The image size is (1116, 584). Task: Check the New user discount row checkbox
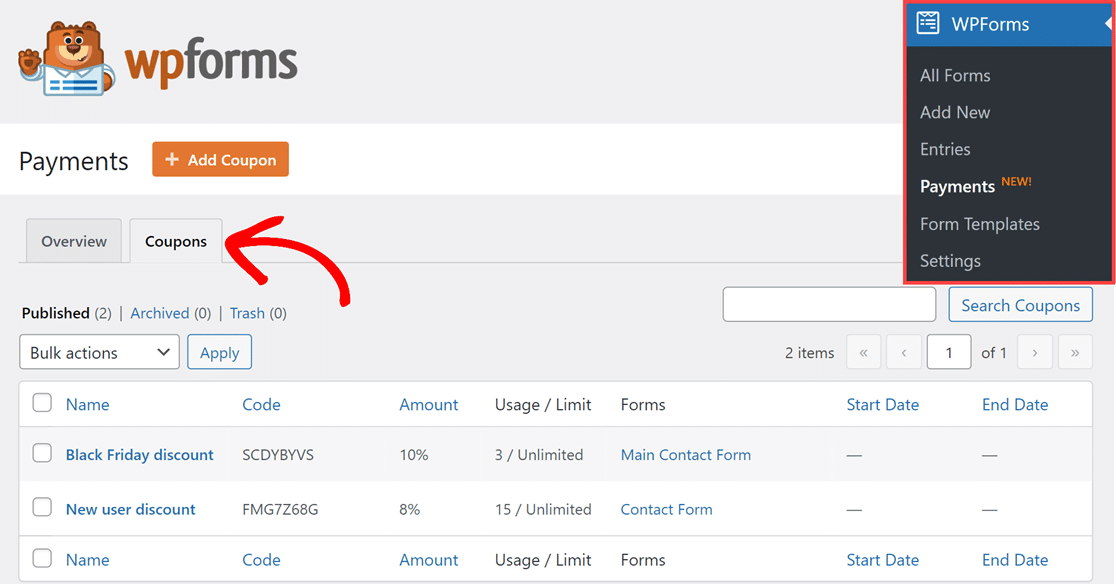point(42,508)
